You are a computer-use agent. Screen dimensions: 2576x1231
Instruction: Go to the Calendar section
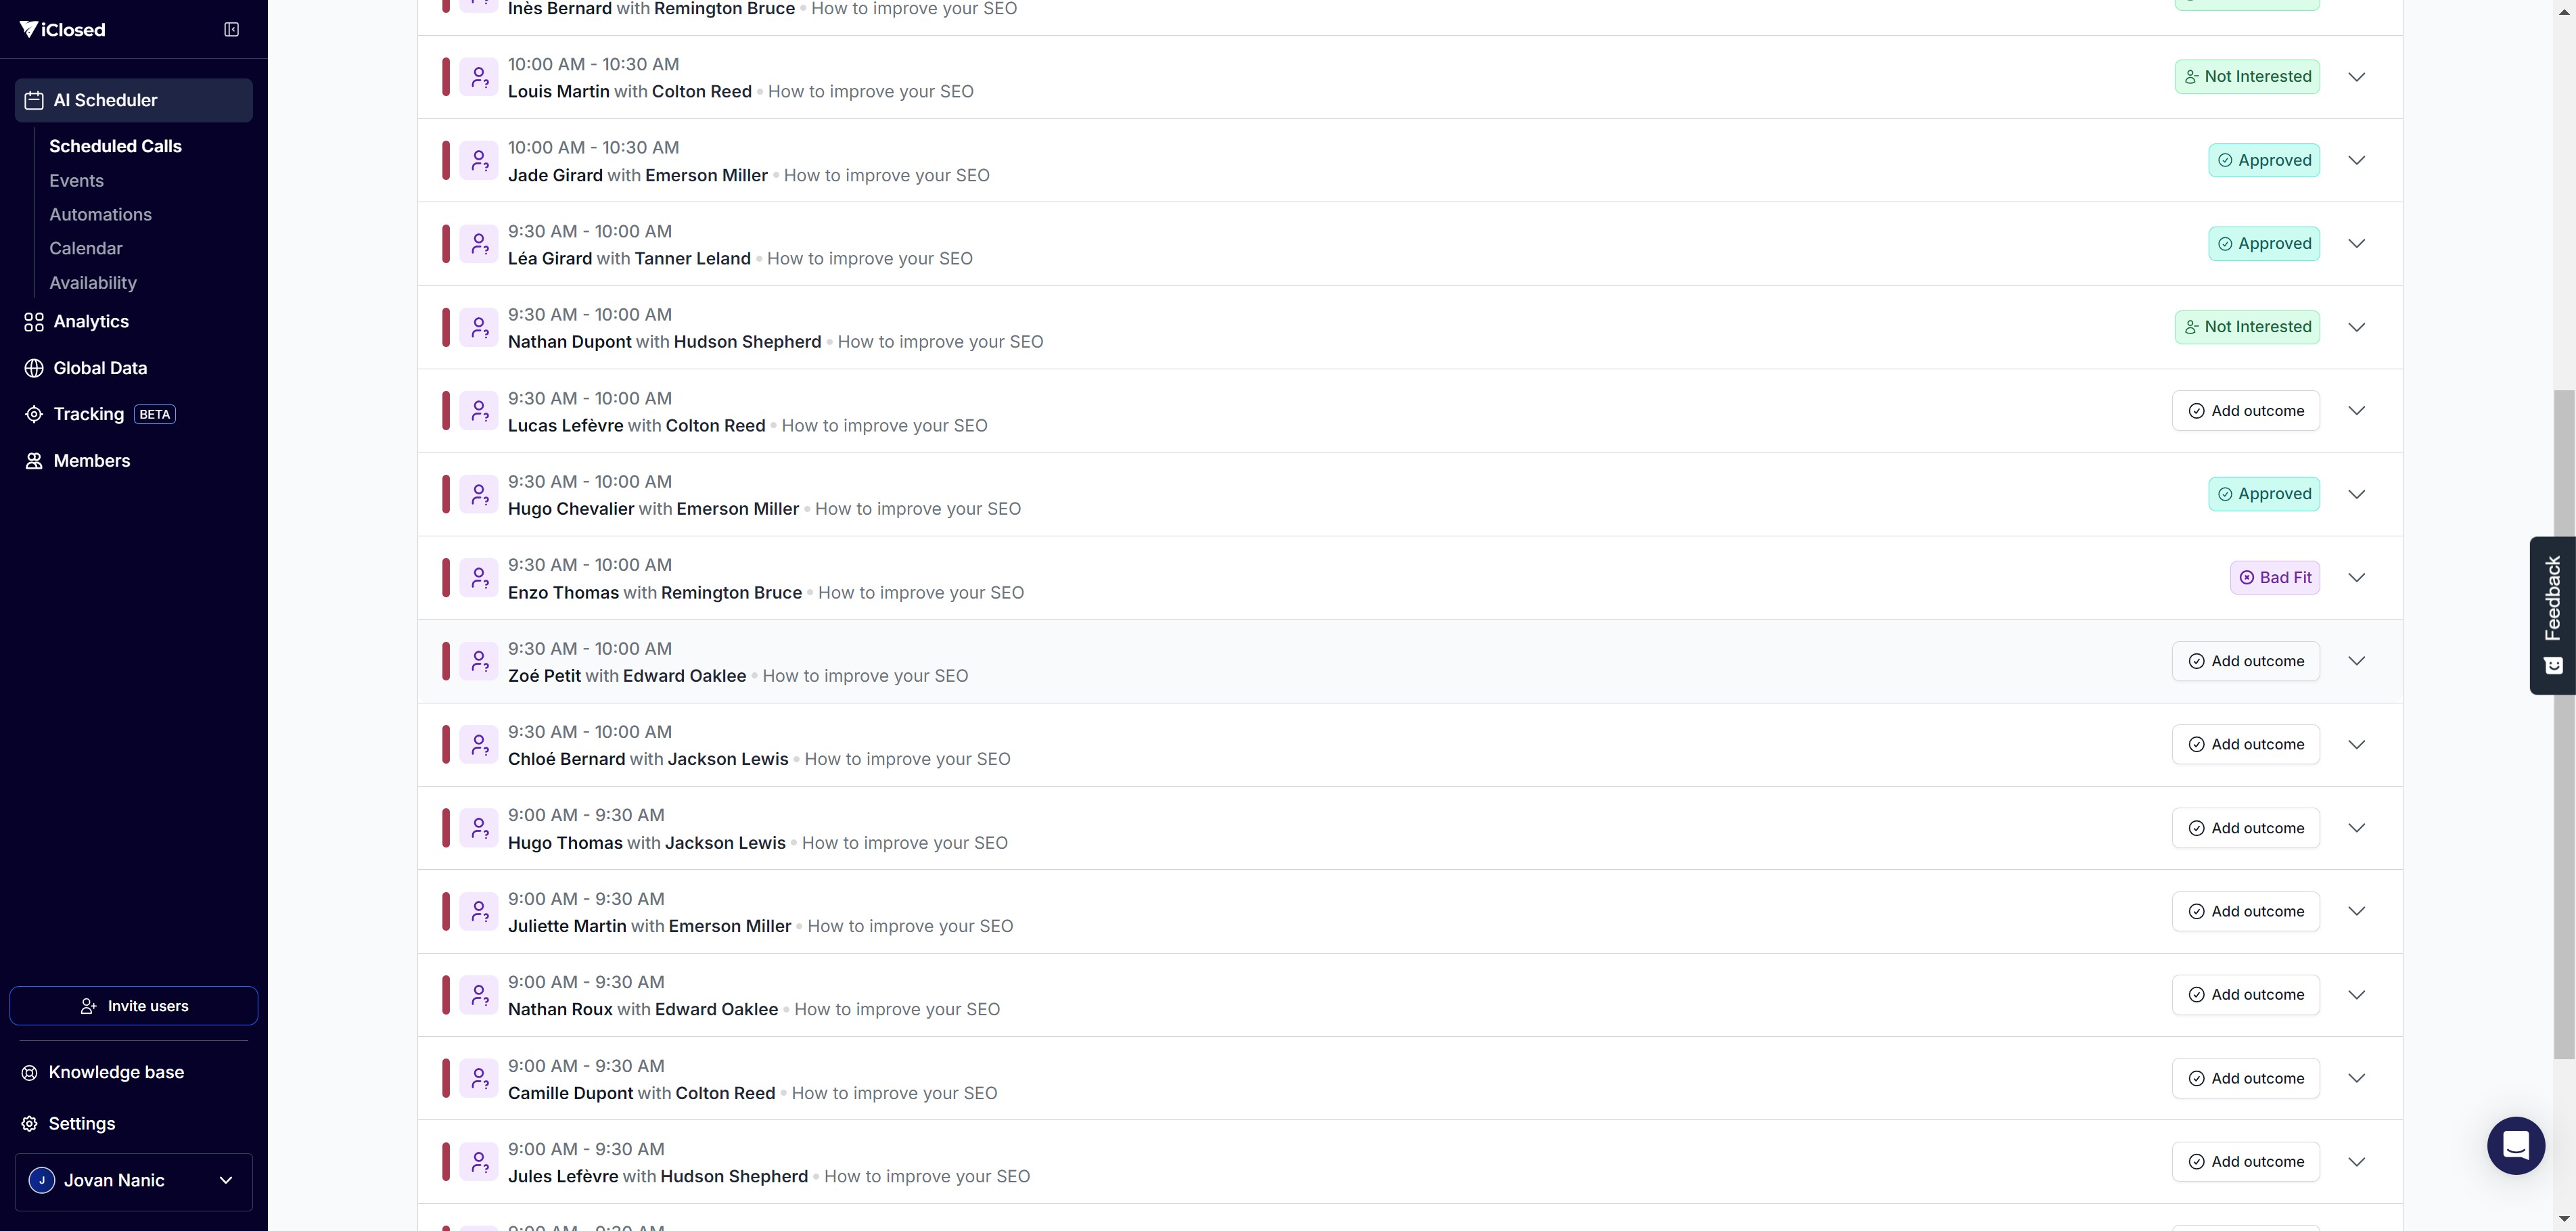86,248
